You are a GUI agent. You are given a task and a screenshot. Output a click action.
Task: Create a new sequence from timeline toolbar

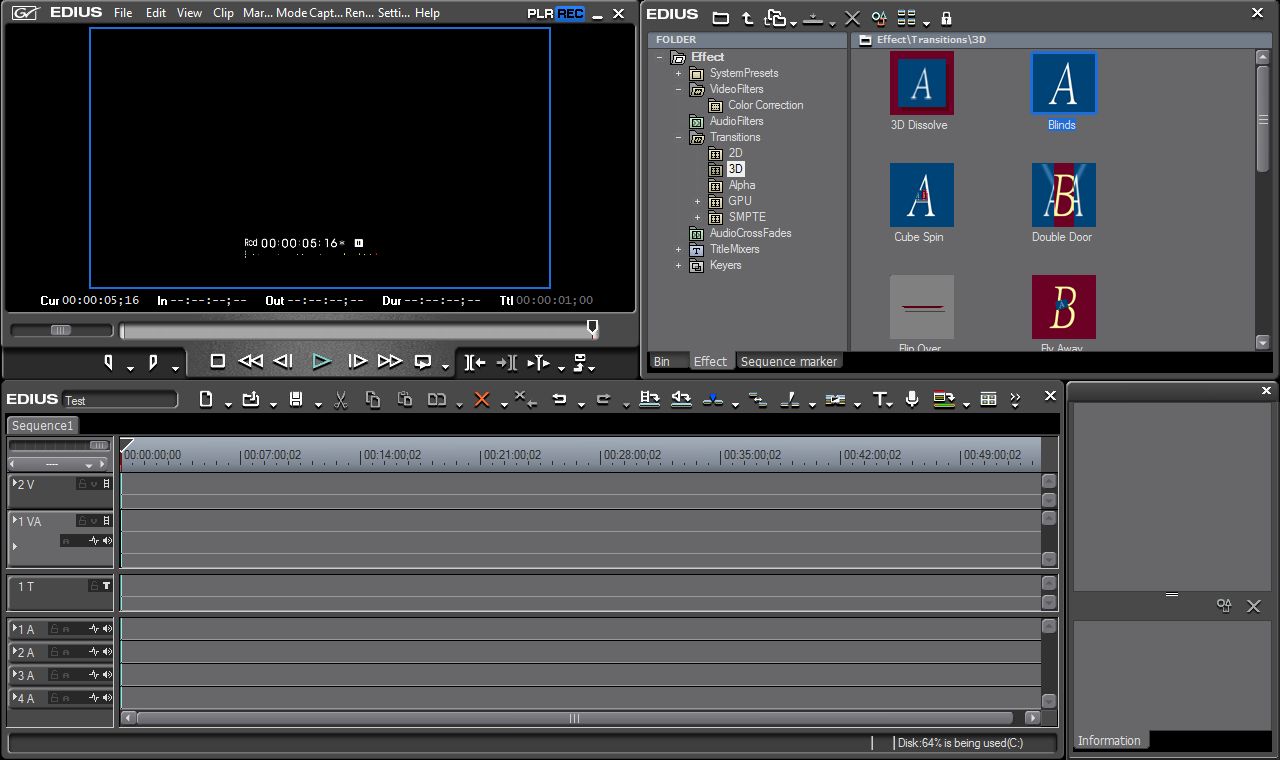(206, 399)
